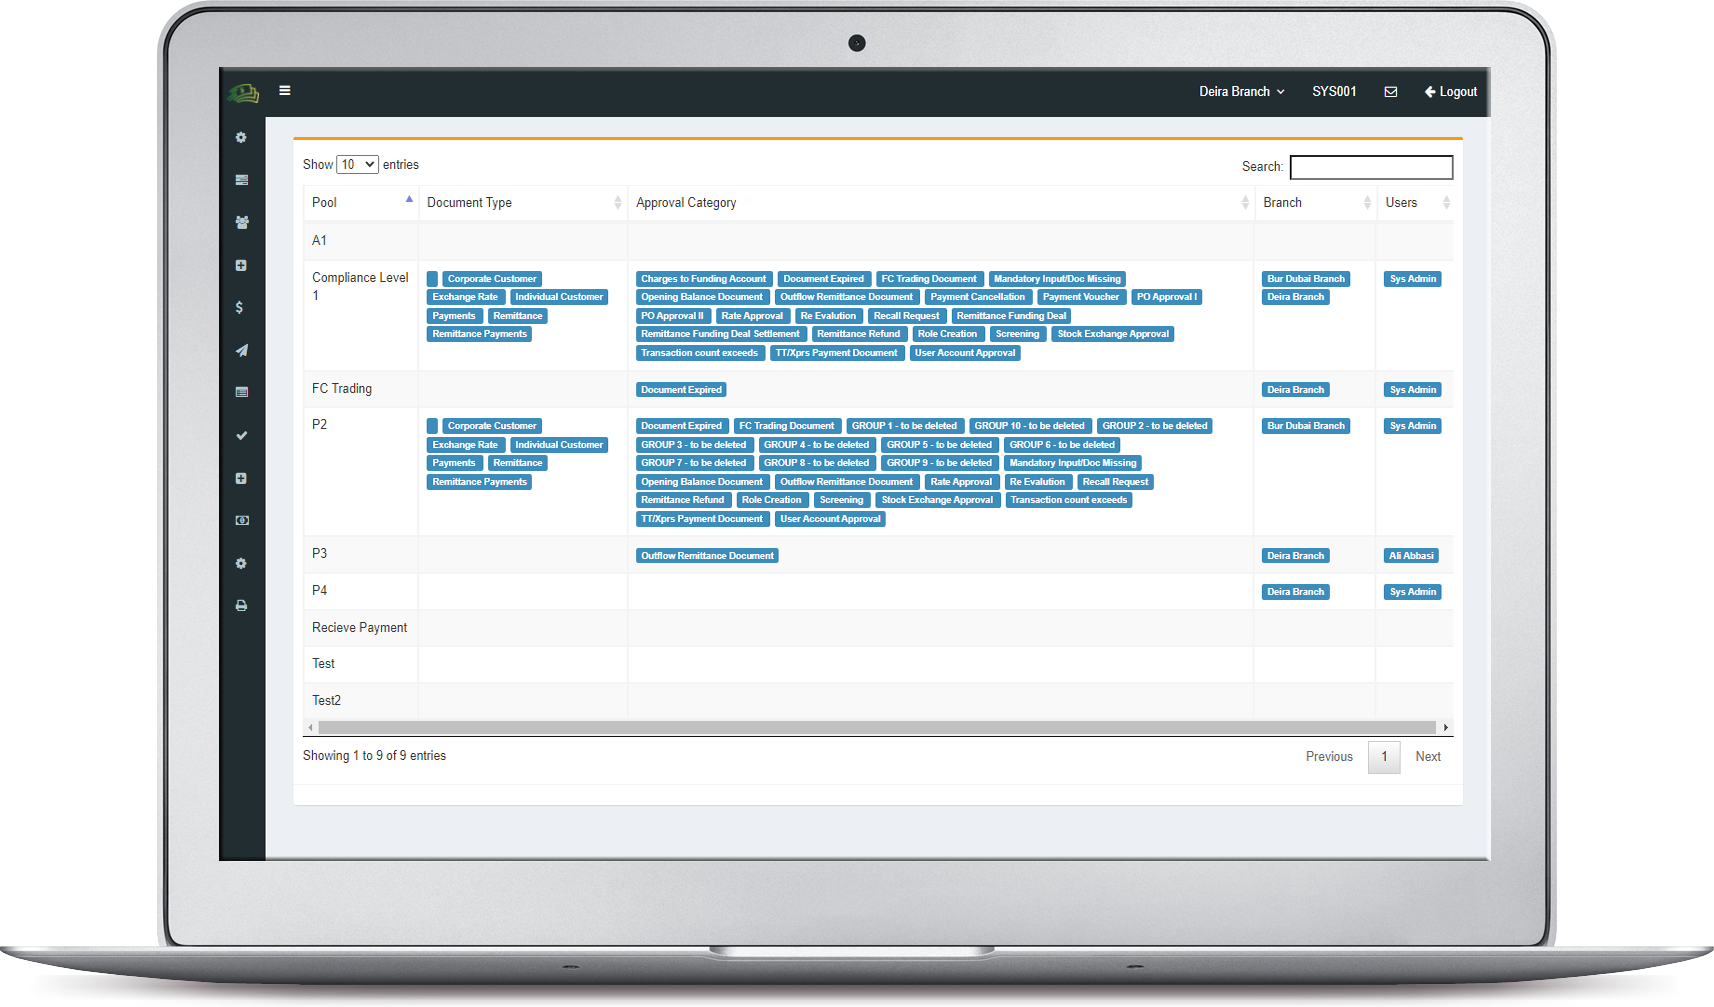Go to Next page
The image size is (1714, 1007).
click(x=1428, y=757)
